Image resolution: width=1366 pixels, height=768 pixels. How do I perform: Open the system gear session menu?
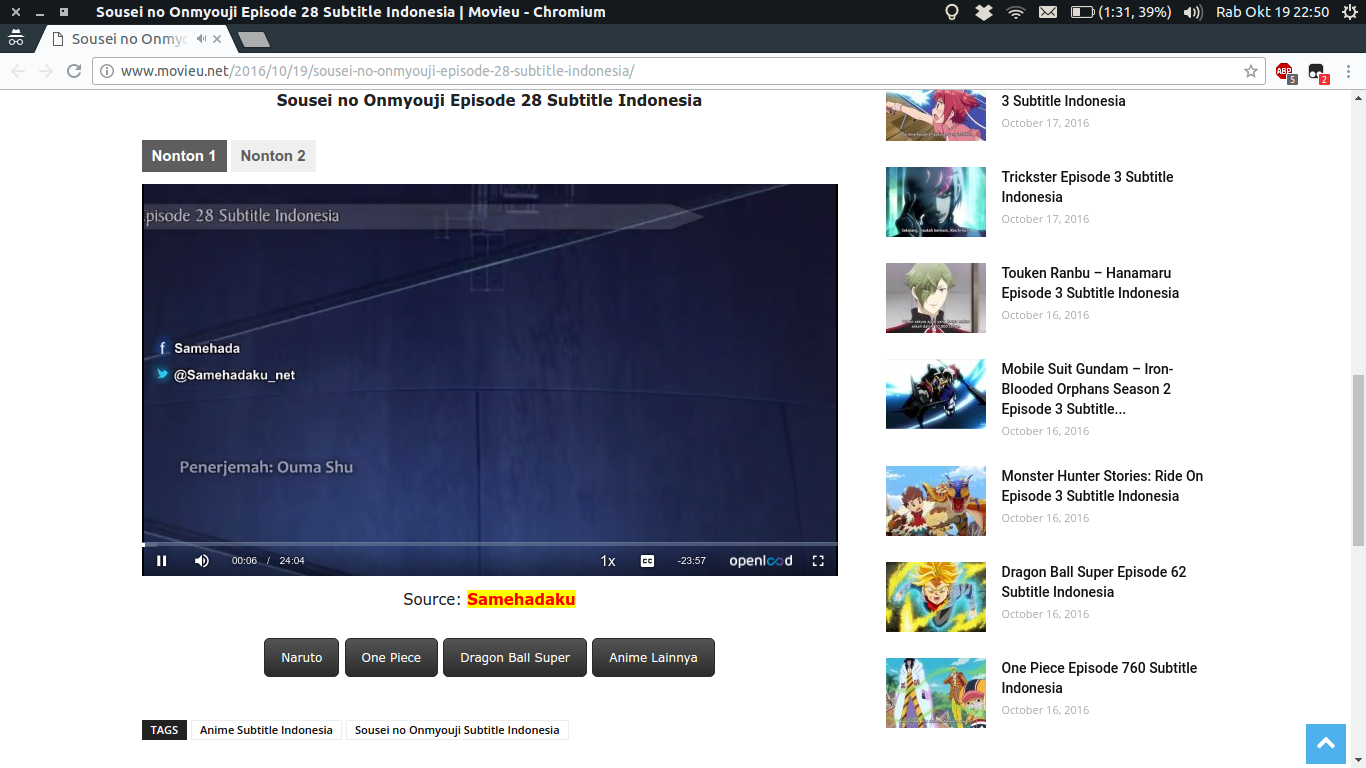[1350, 12]
